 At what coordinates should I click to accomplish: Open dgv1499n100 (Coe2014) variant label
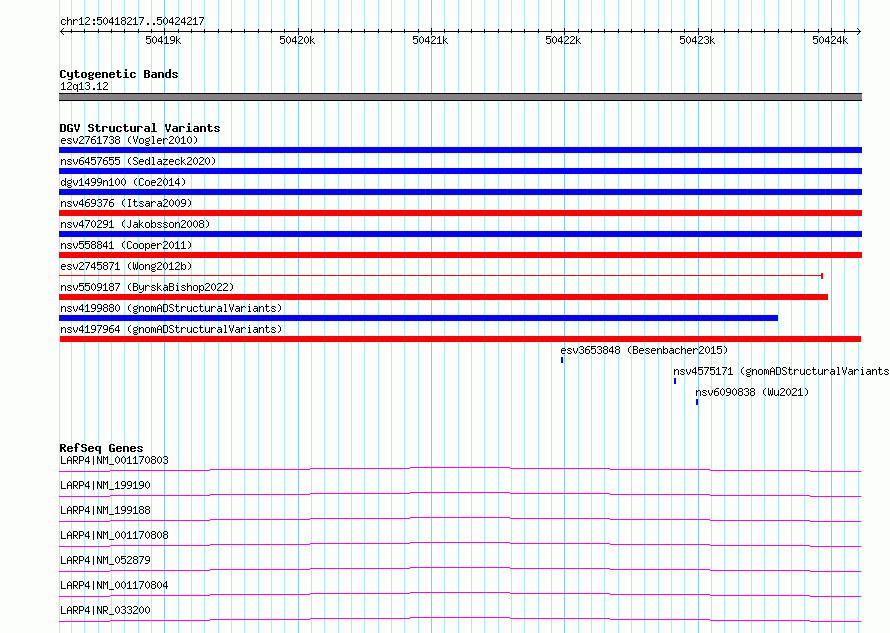[123, 182]
